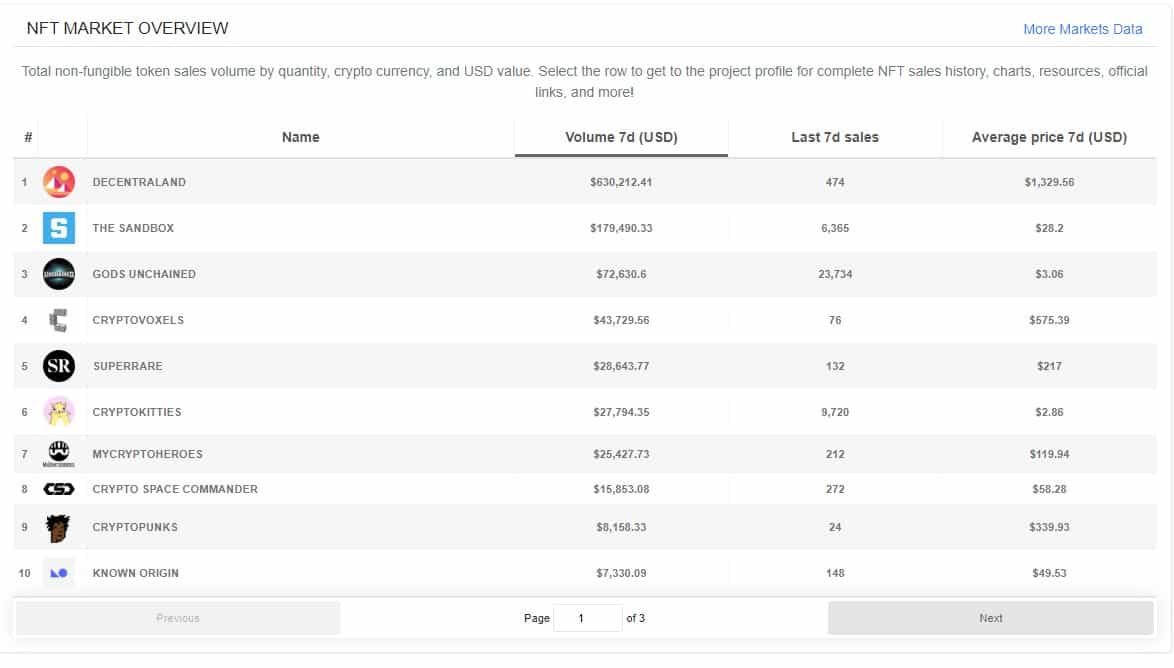This screenshot has width=1174, height=668.
Task: Click SuperRare average price $217
Action: pyautogui.click(x=1049, y=366)
